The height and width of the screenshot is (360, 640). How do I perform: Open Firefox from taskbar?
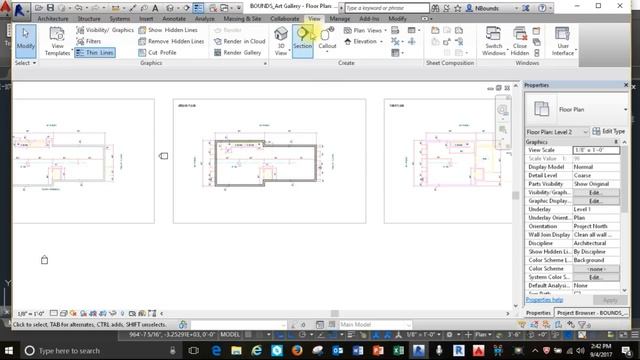pyautogui.click(x=297, y=351)
